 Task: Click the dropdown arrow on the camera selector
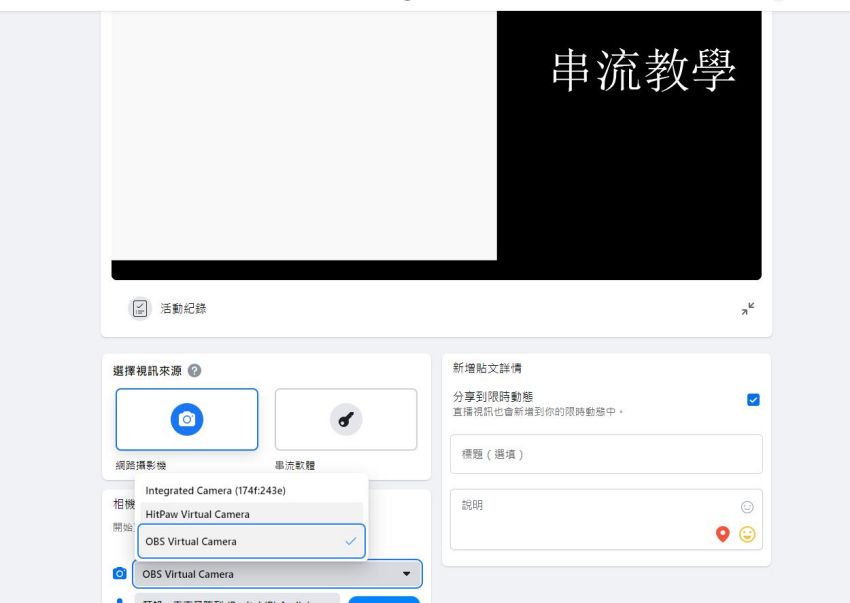[x=406, y=573]
